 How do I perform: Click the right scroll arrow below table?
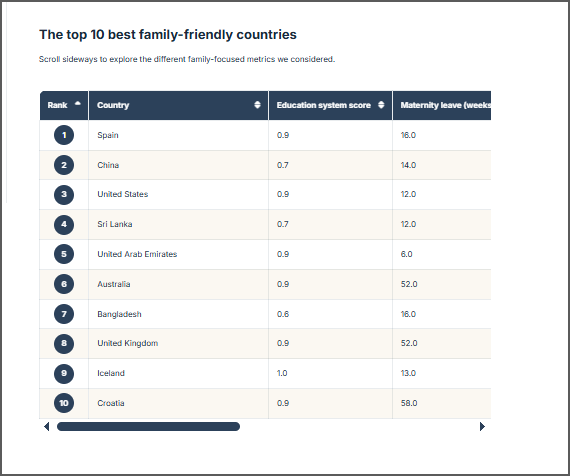pyautogui.click(x=482, y=427)
